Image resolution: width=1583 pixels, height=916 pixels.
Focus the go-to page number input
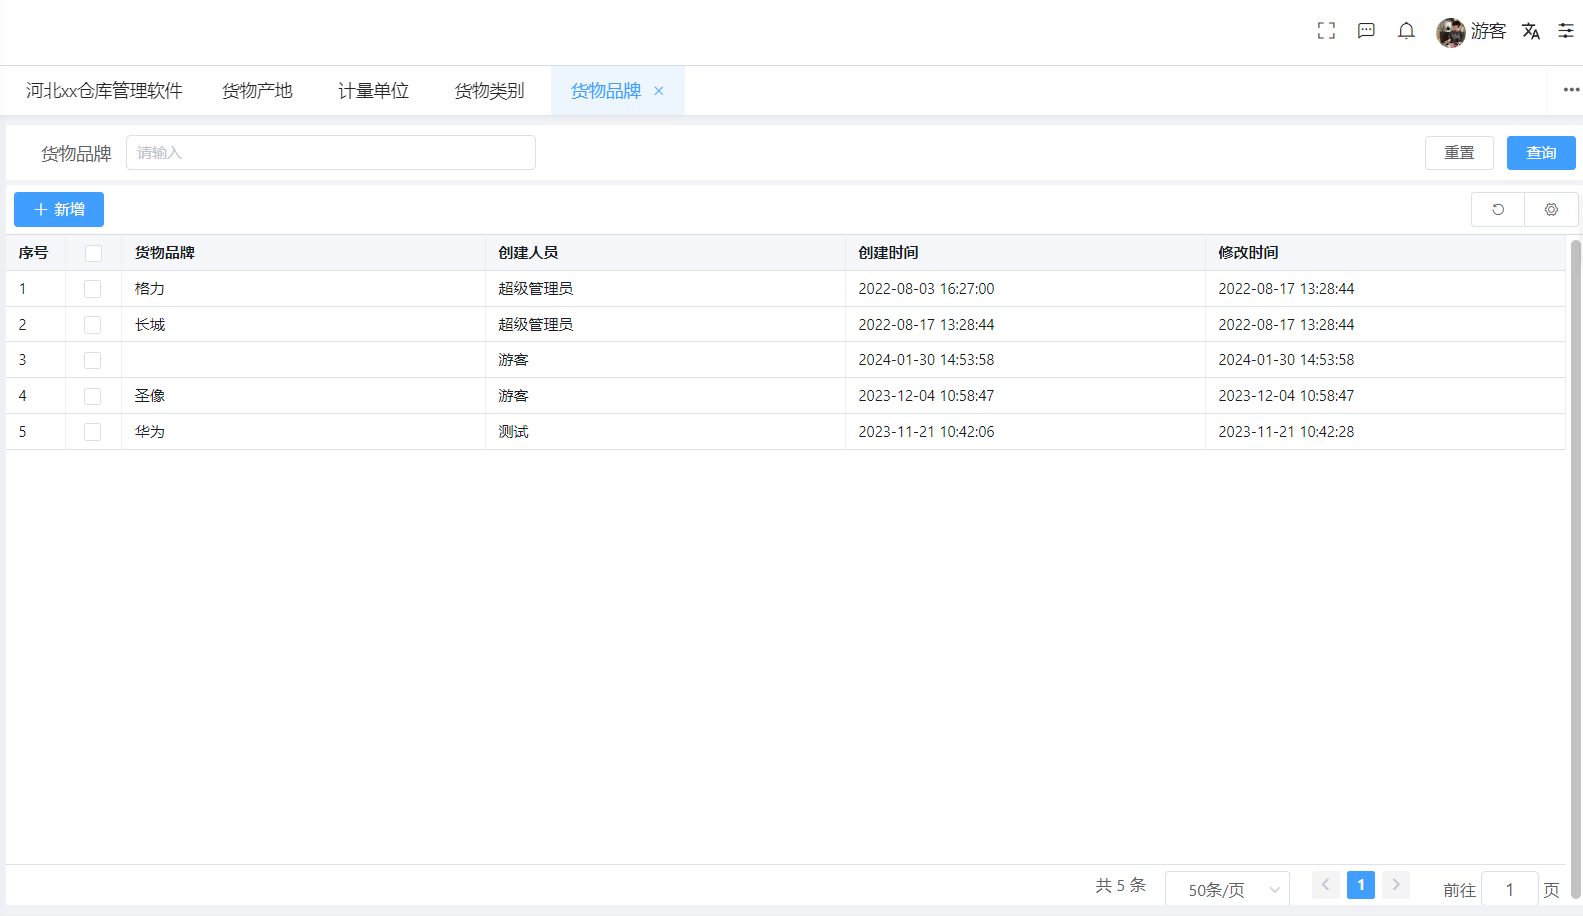coord(1509,889)
